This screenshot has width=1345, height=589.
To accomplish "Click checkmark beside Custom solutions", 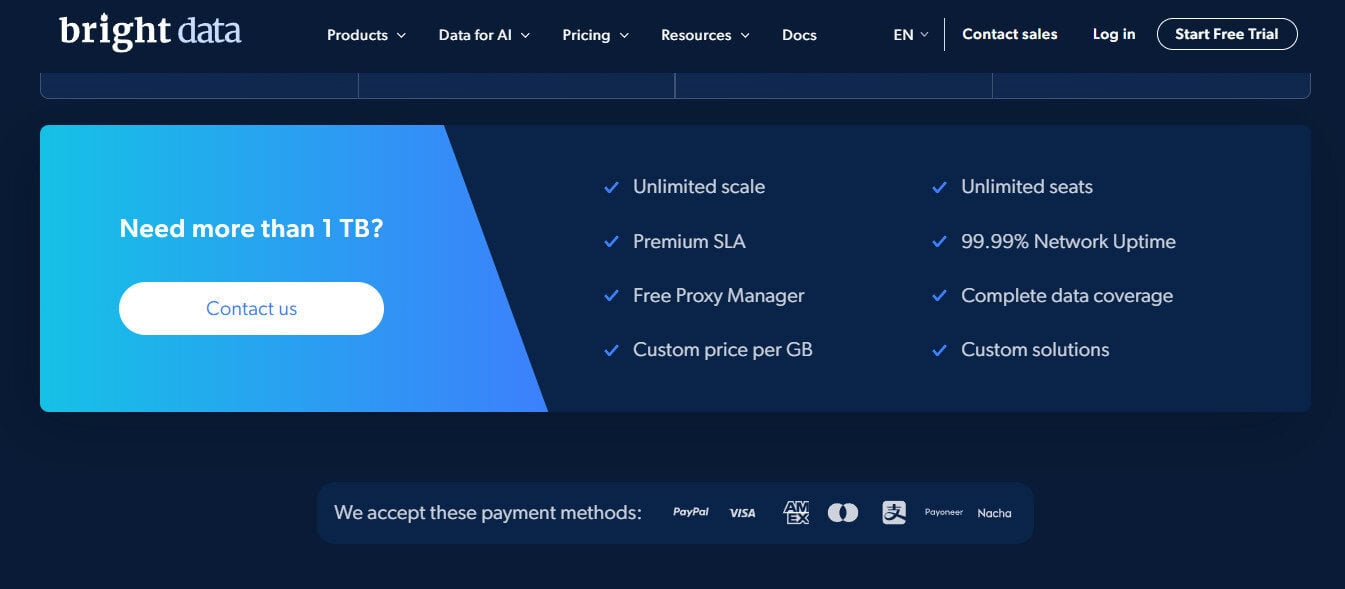I will click(x=939, y=350).
